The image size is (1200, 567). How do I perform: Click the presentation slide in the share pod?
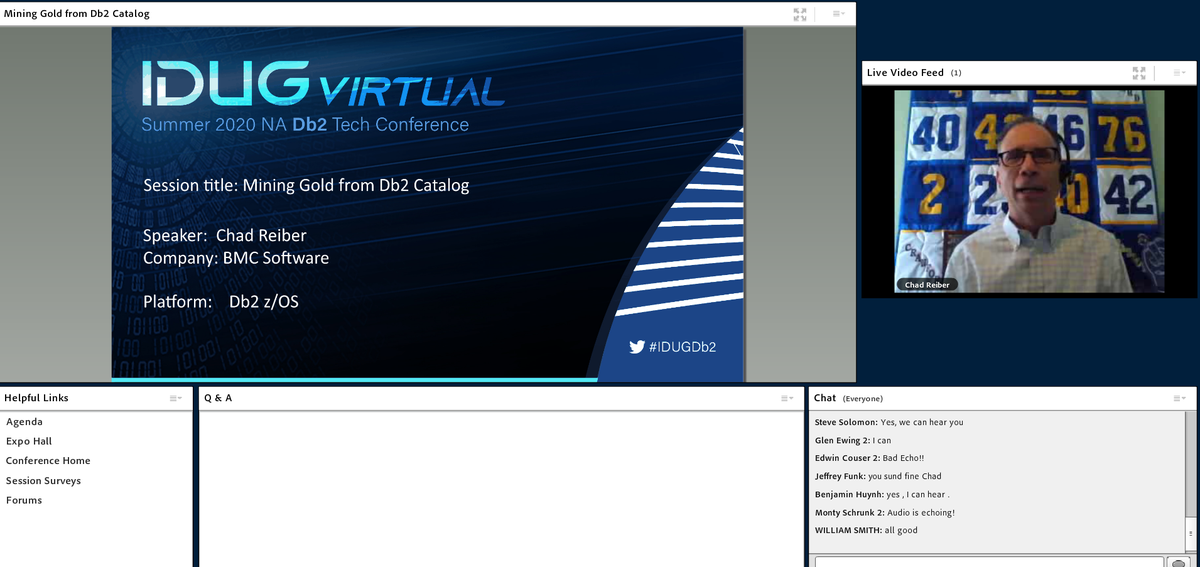click(427, 203)
